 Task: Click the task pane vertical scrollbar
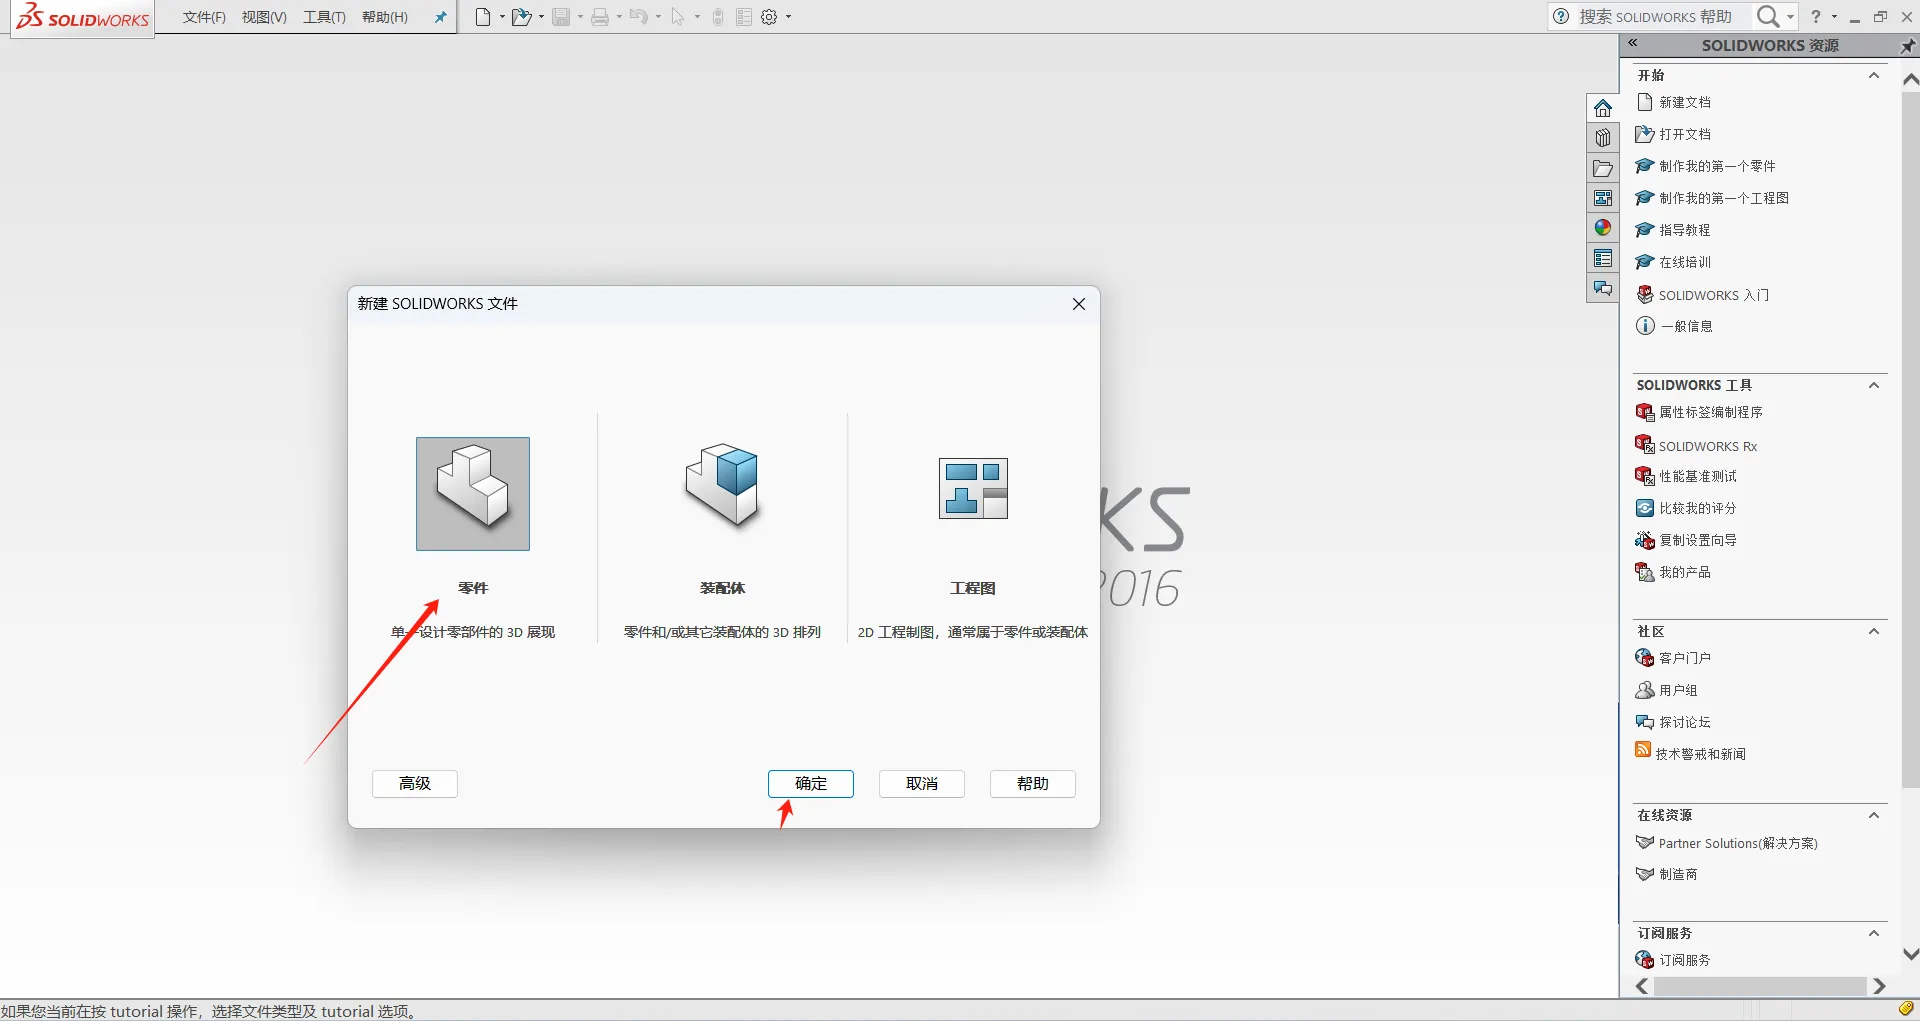tap(1910, 438)
